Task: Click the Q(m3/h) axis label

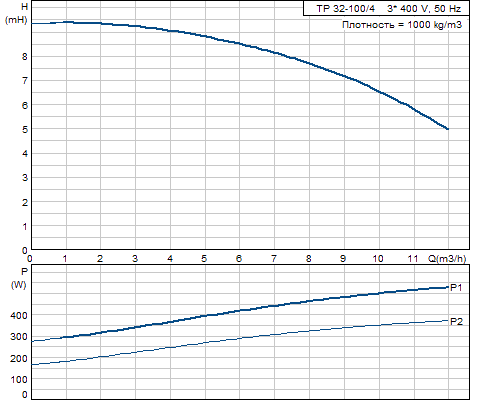Action: [x=447, y=258]
